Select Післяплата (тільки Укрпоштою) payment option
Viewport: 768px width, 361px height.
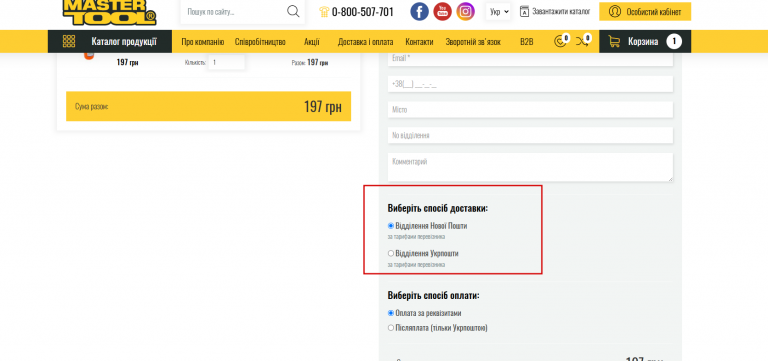[x=391, y=328]
